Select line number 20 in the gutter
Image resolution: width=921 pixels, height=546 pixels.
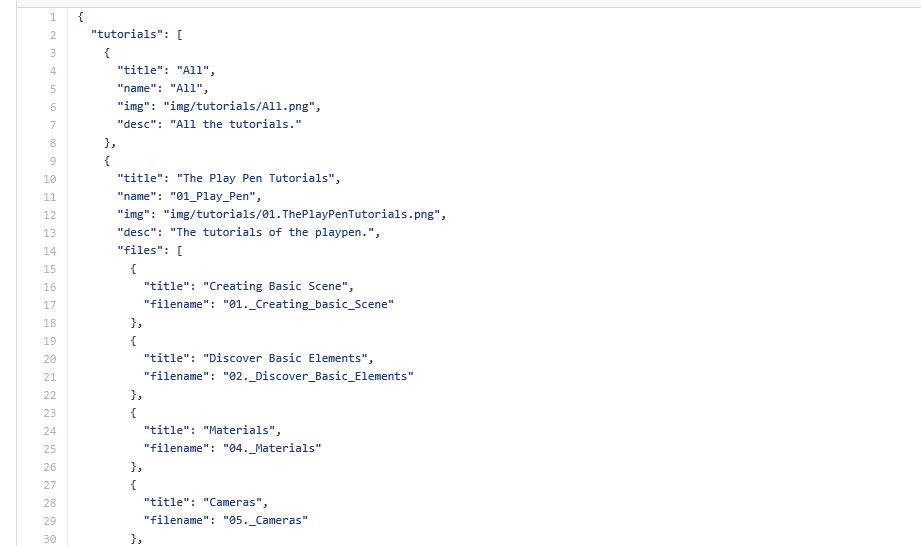point(50,359)
